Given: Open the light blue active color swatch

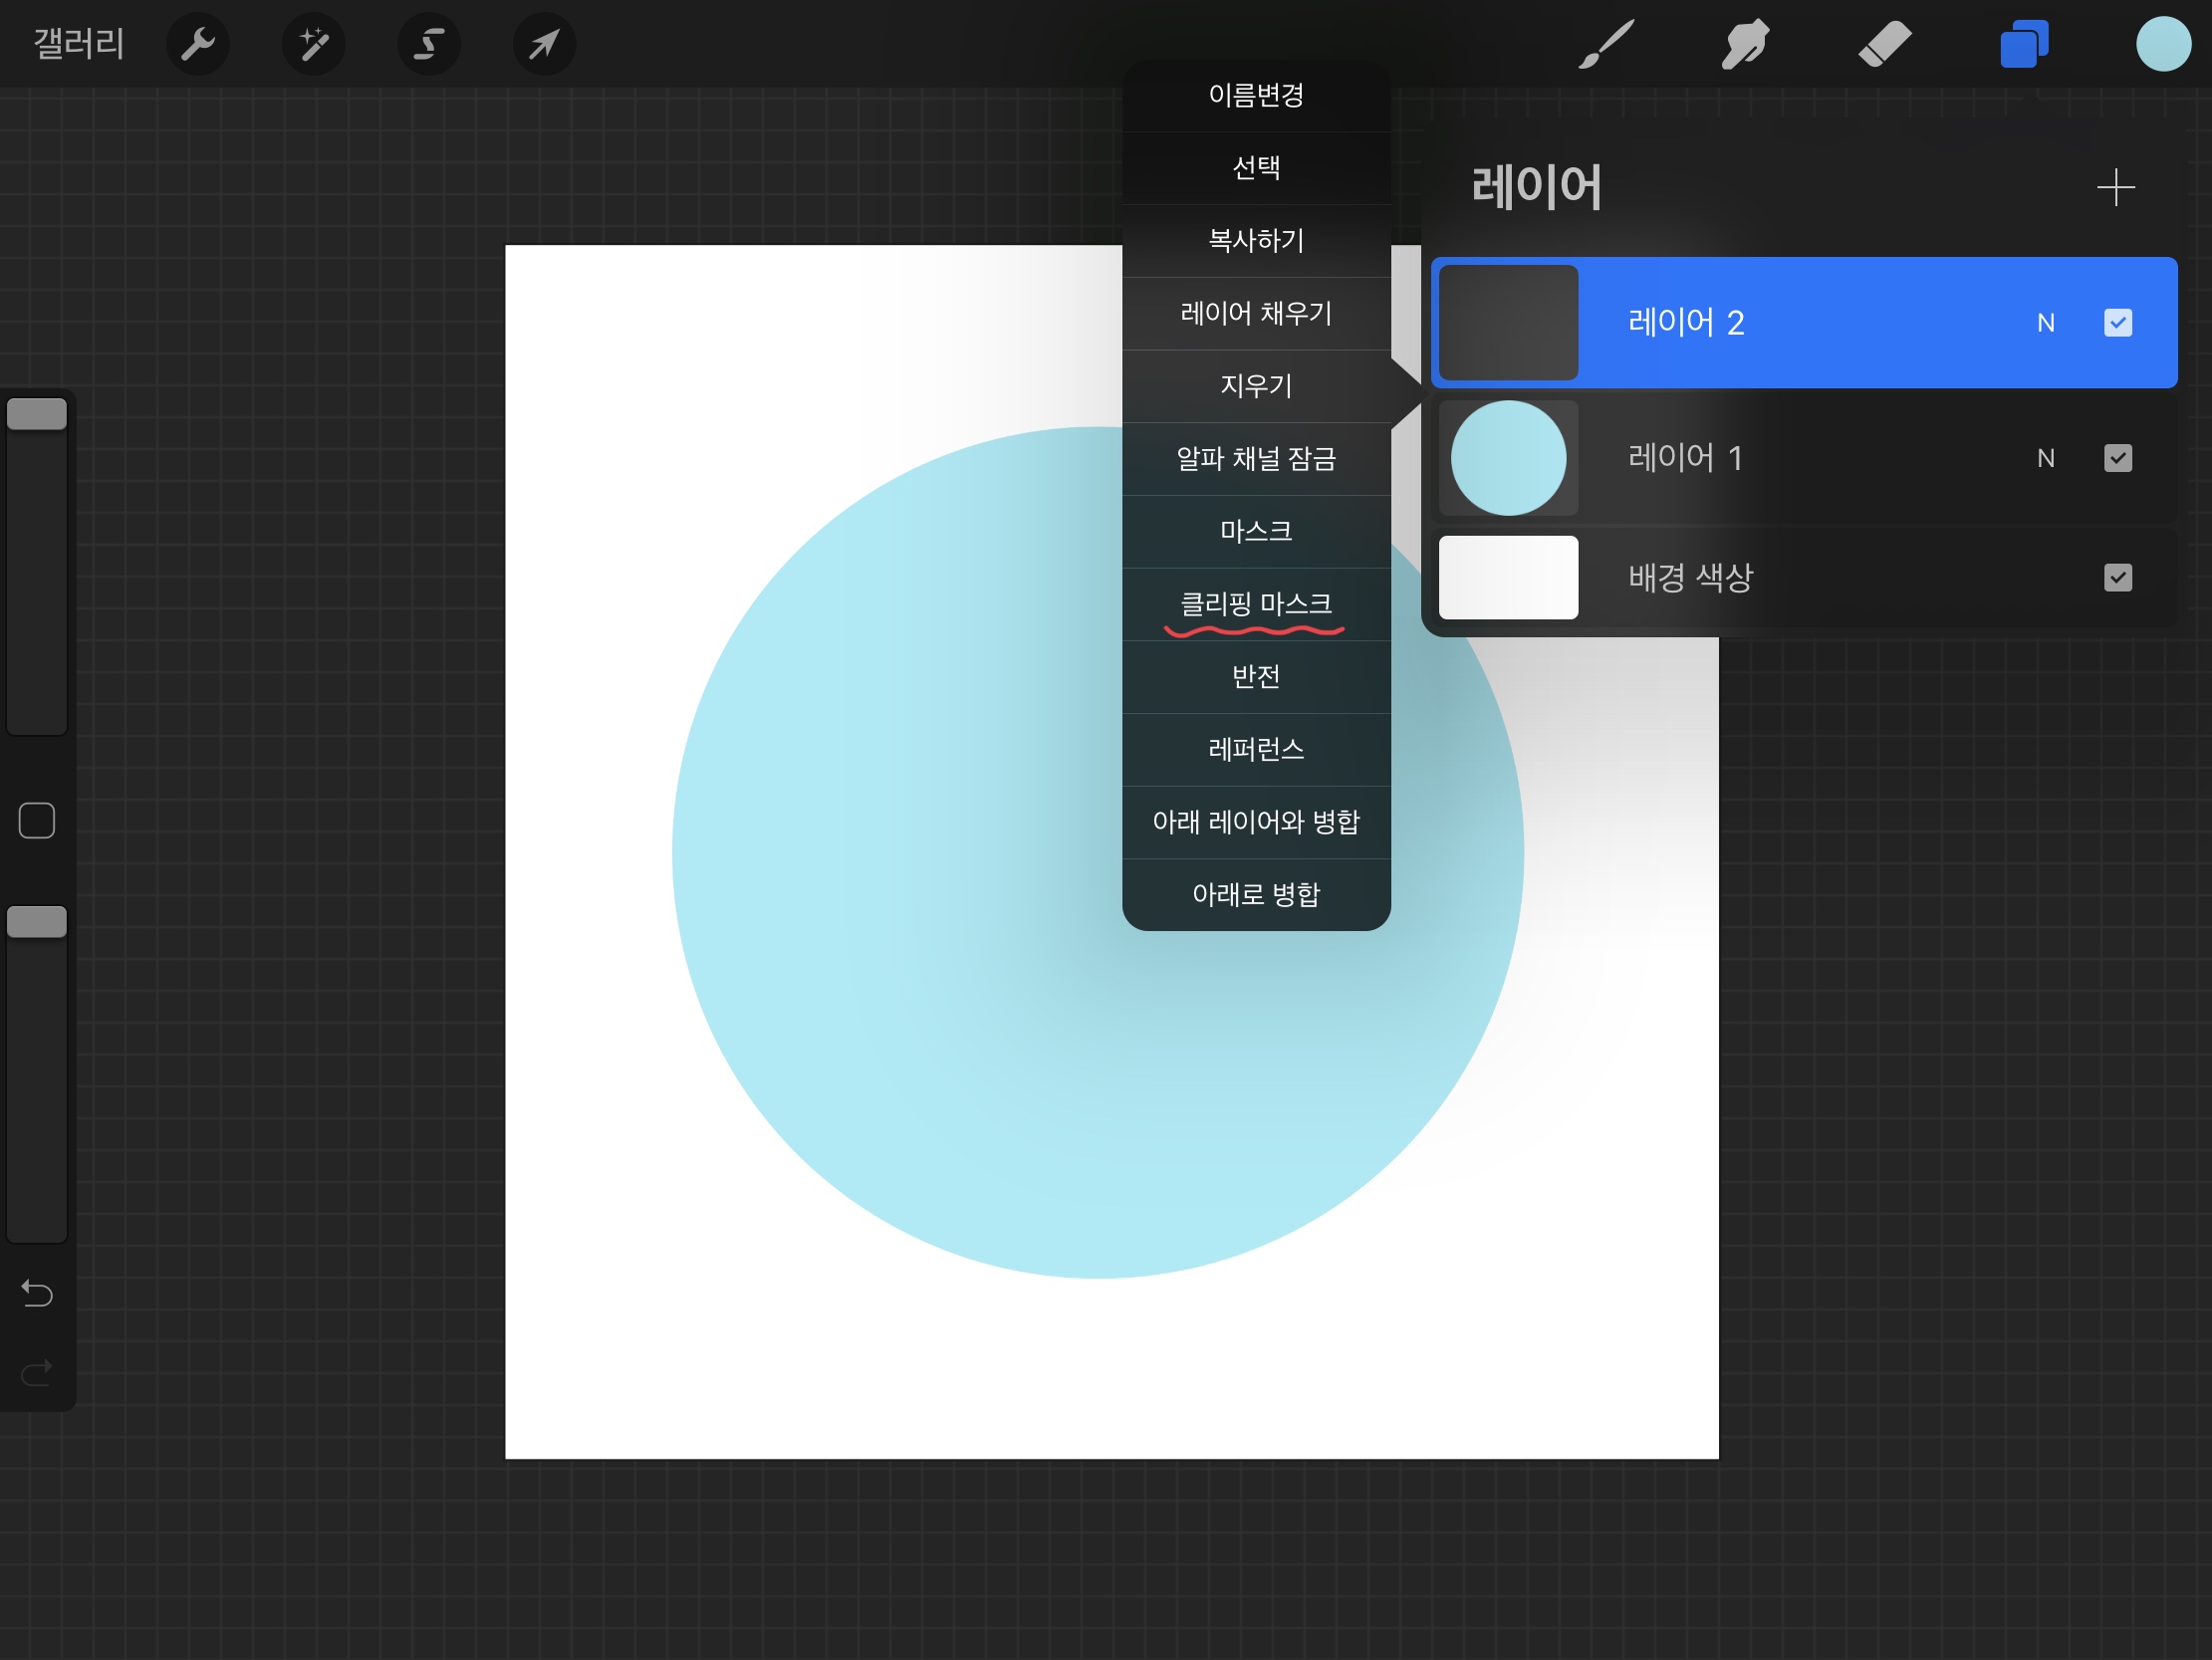Looking at the screenshot, I should (2163, 44).
